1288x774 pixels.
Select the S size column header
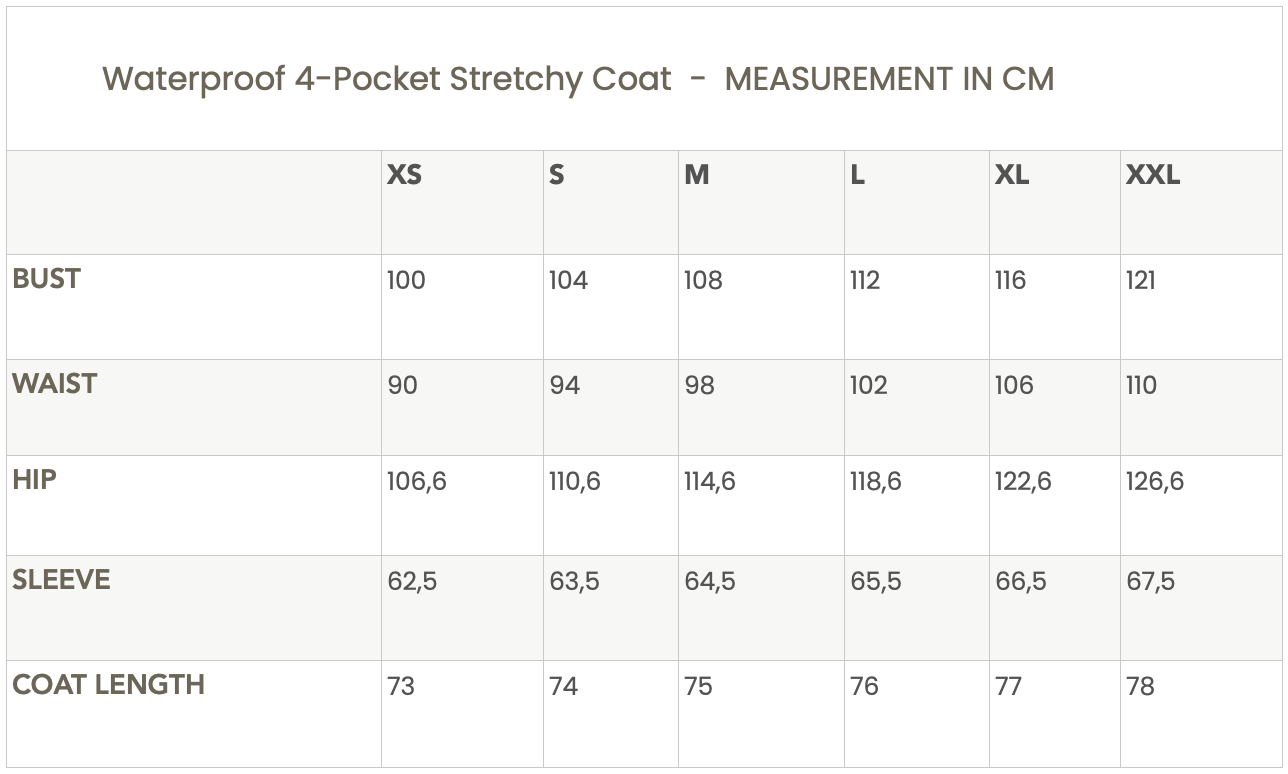pyautogui.click(x=557, y=175)
